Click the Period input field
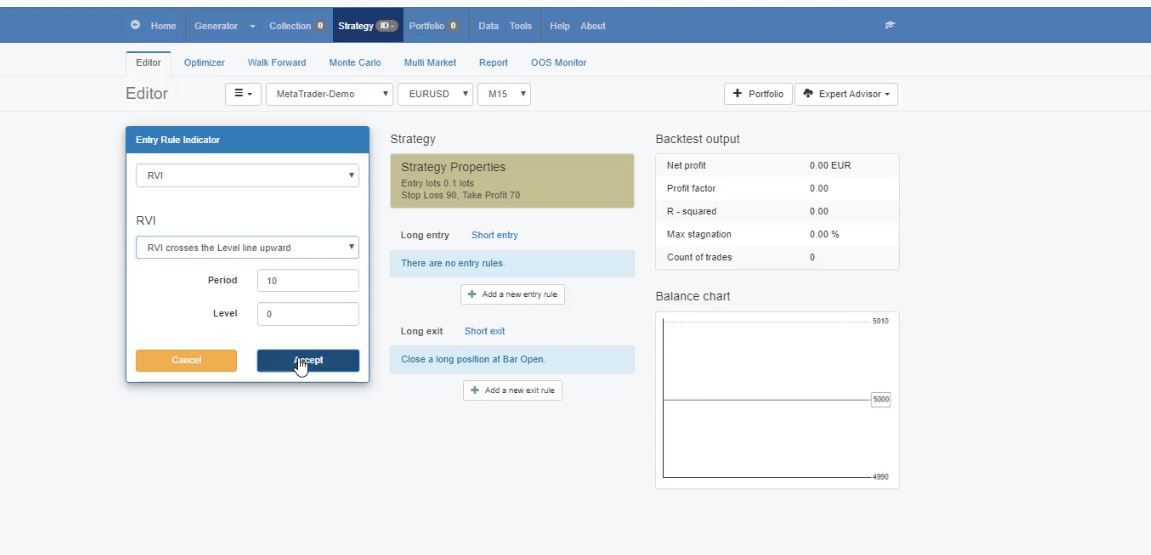The image size is (1151, 555). click(307, 281)
